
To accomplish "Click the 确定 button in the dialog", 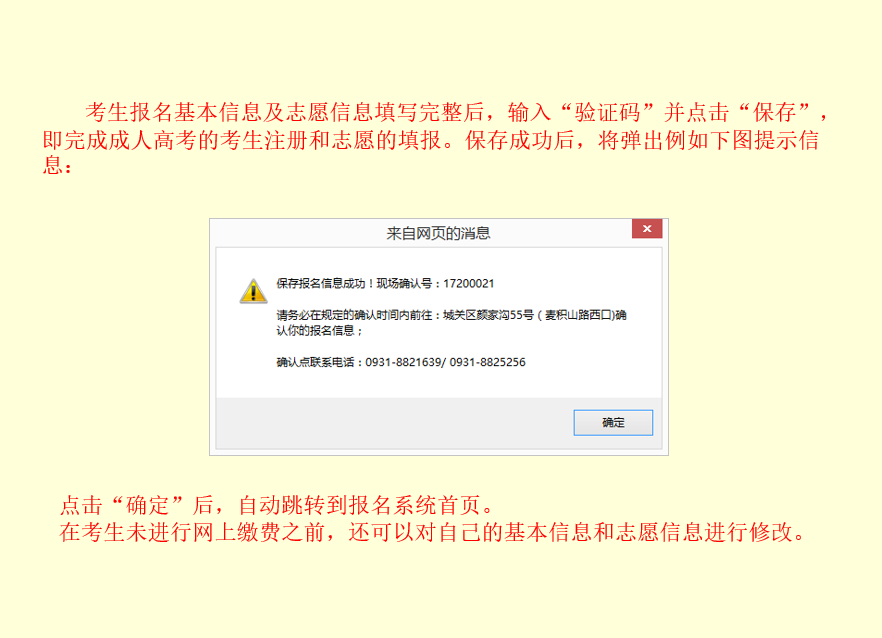I will coord(613,423).
